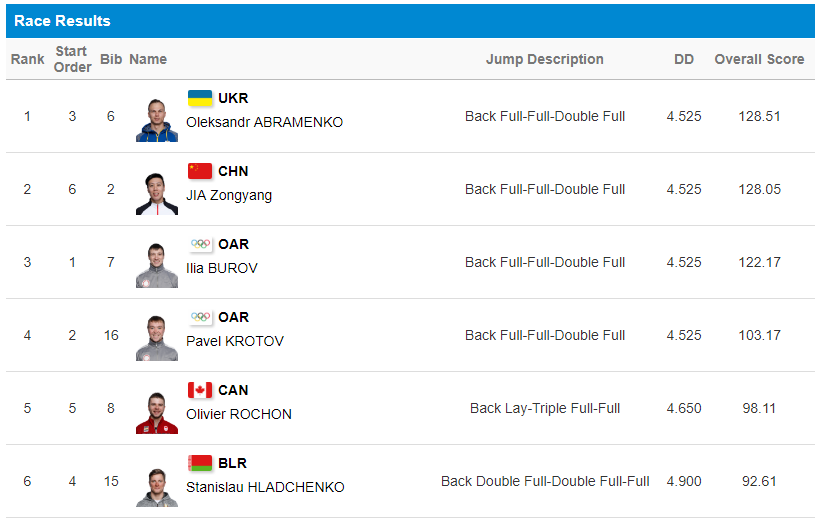Click the China flag icon
Image resolution: width=815 pixels, height=522 pixels.
pyautogui.click(x=200, y=171)
